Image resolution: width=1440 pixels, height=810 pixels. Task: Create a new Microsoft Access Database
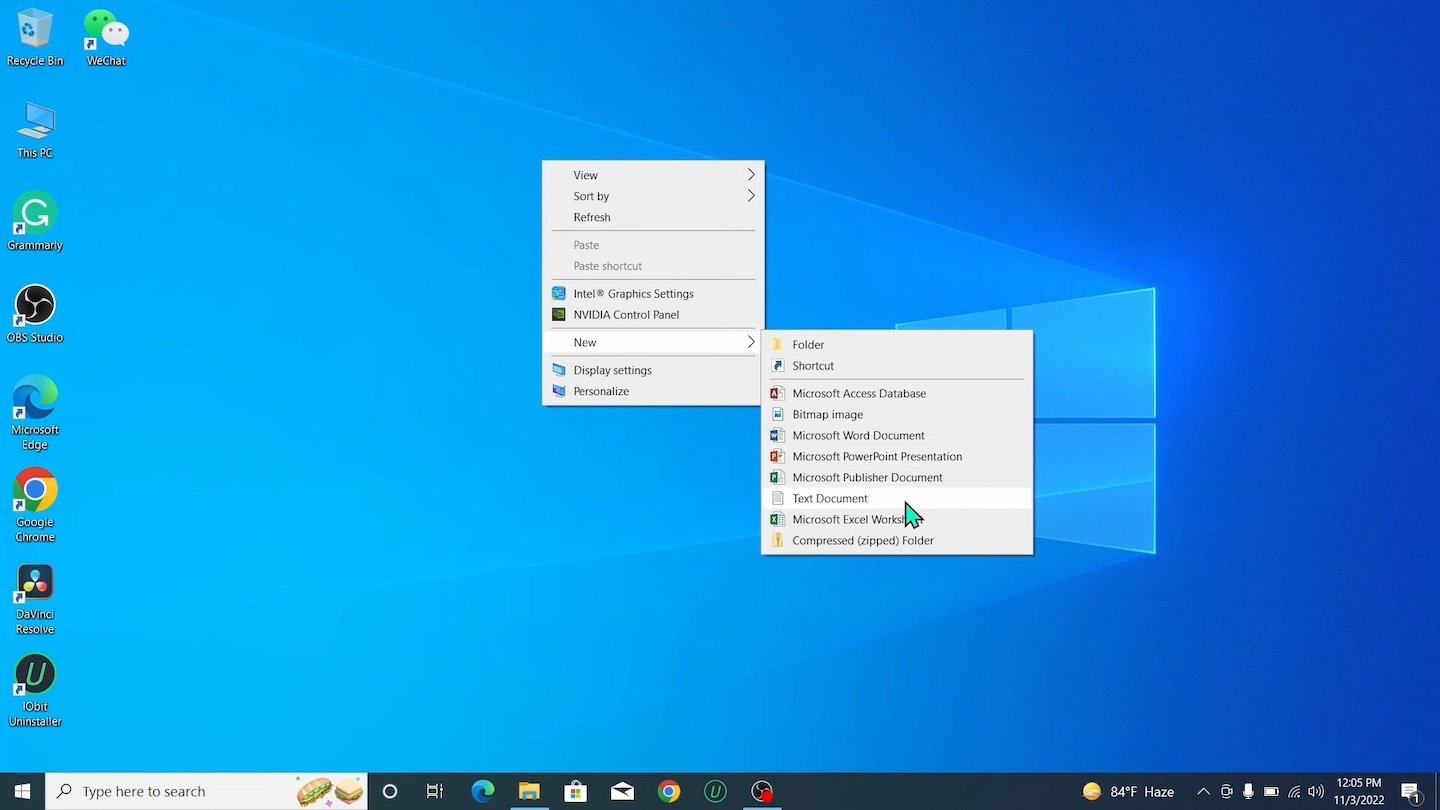coord(897,393)
